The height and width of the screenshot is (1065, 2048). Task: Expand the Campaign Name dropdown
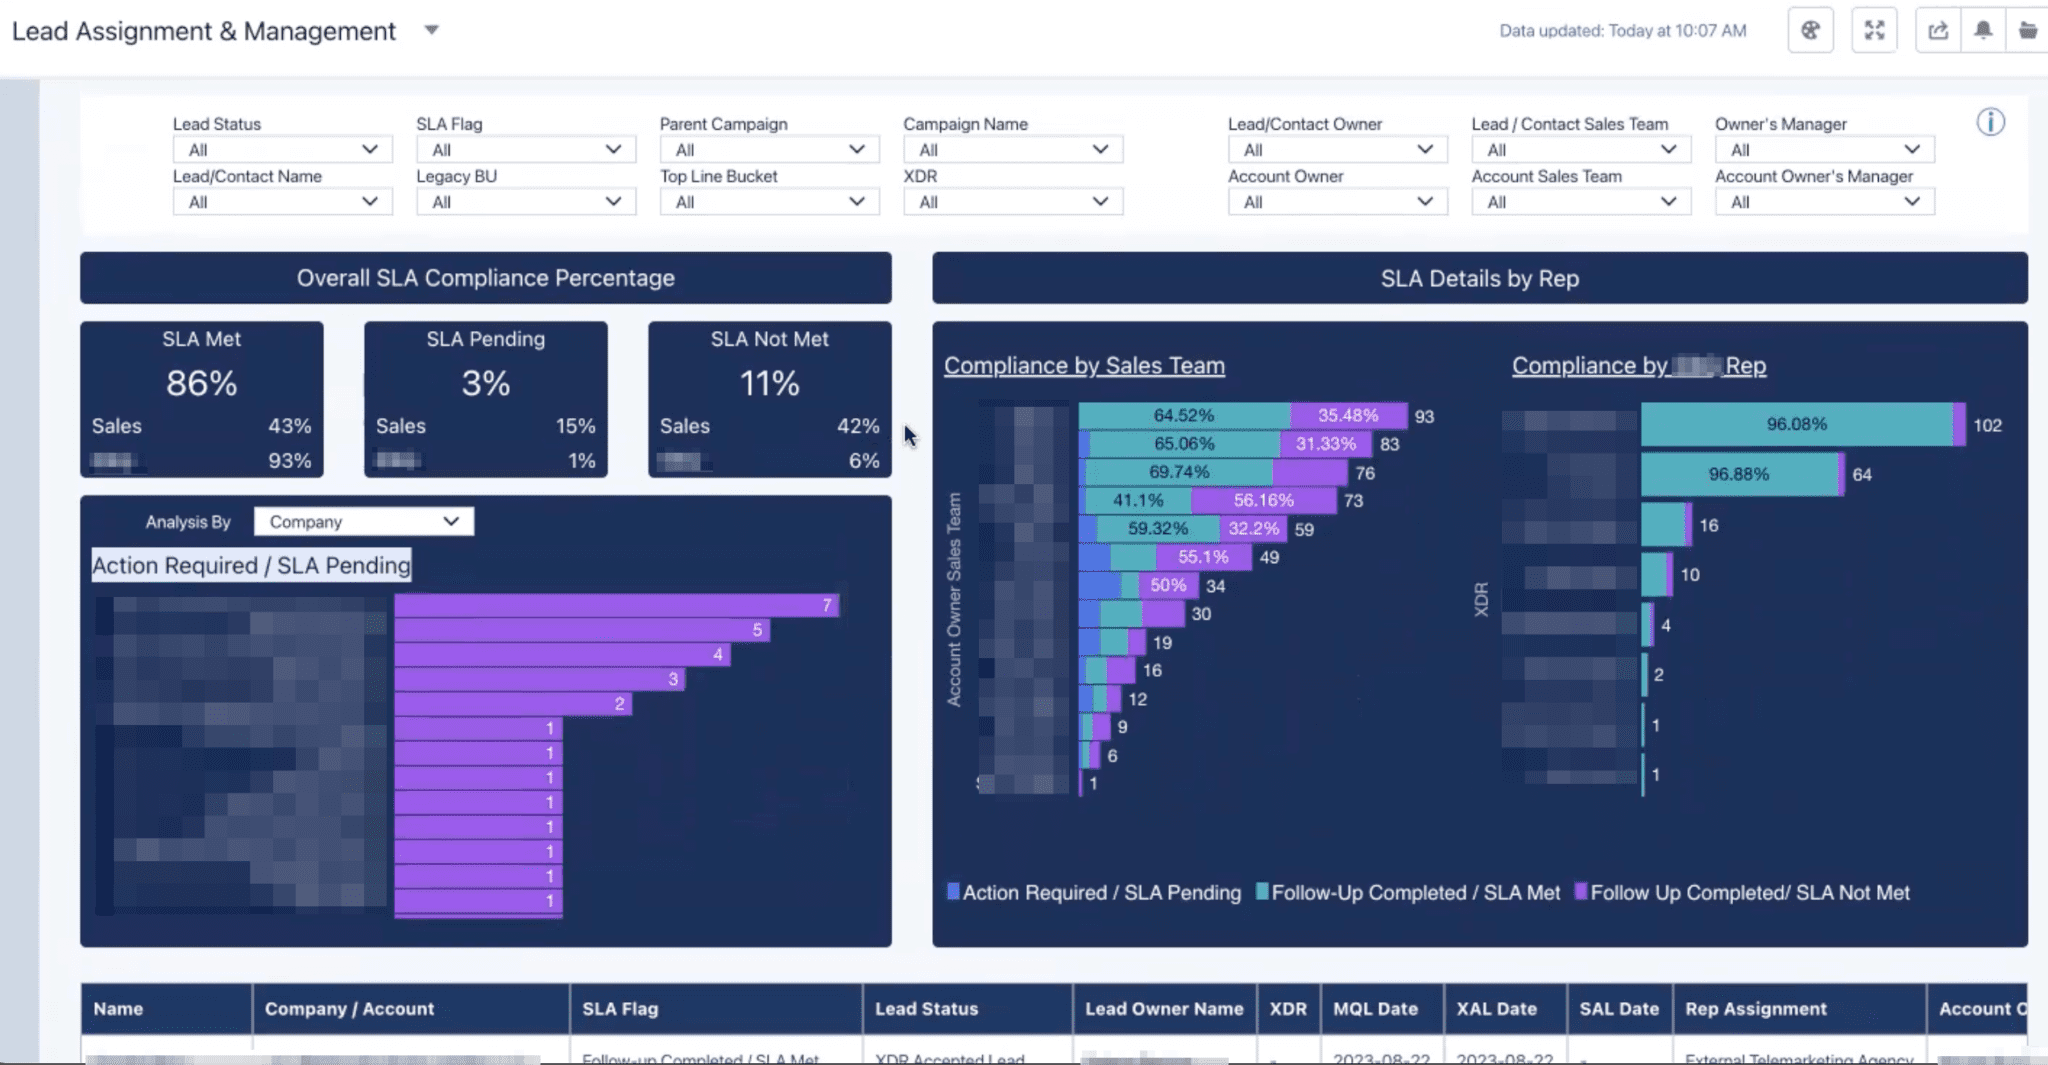pyautogui.click(x=1012, y=149)
